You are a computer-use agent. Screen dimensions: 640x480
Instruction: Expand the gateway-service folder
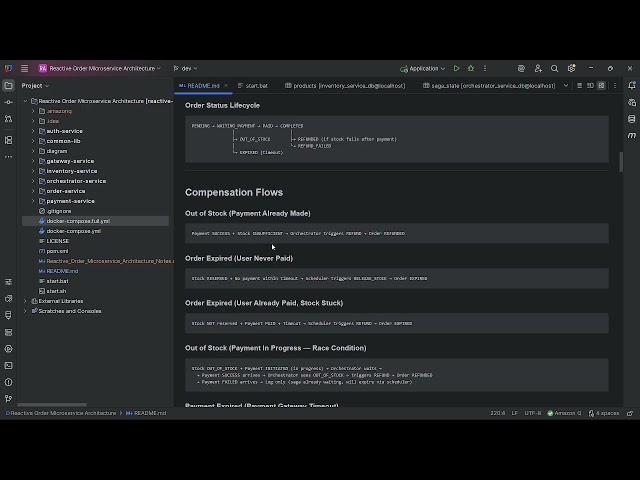33,161
